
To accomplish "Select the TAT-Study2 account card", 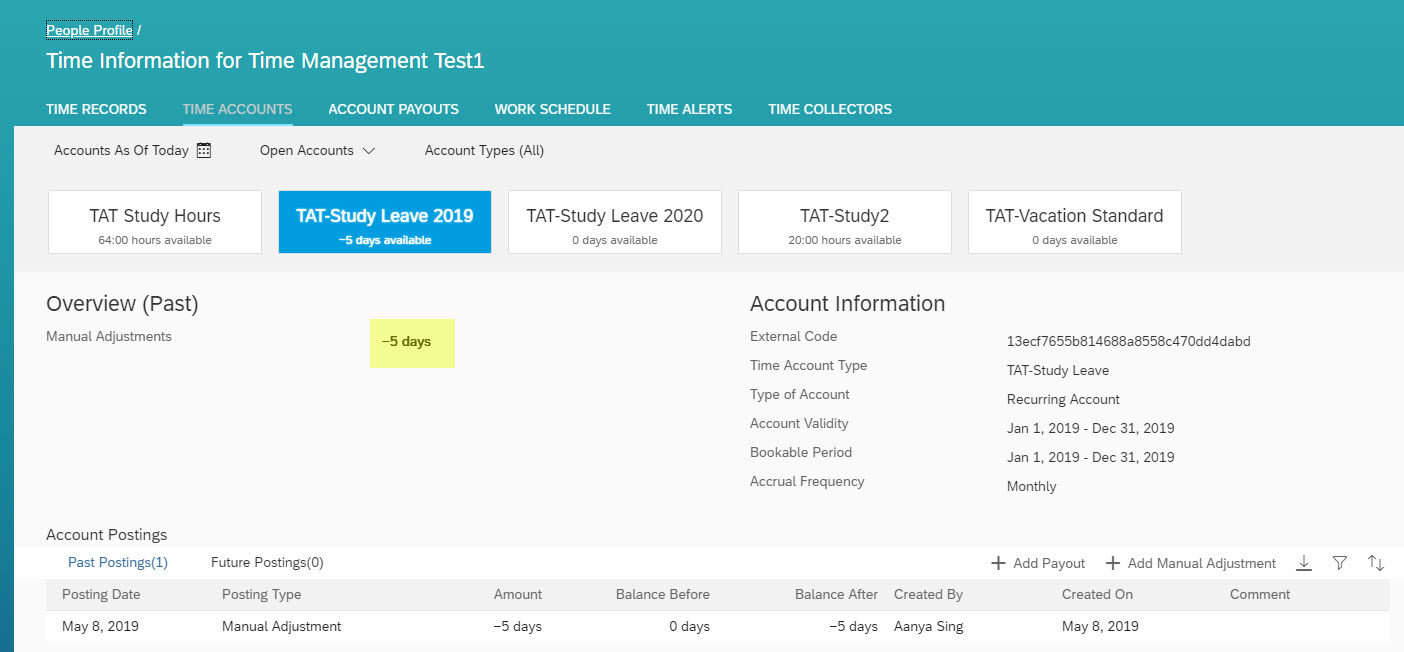I will [845, 222].
